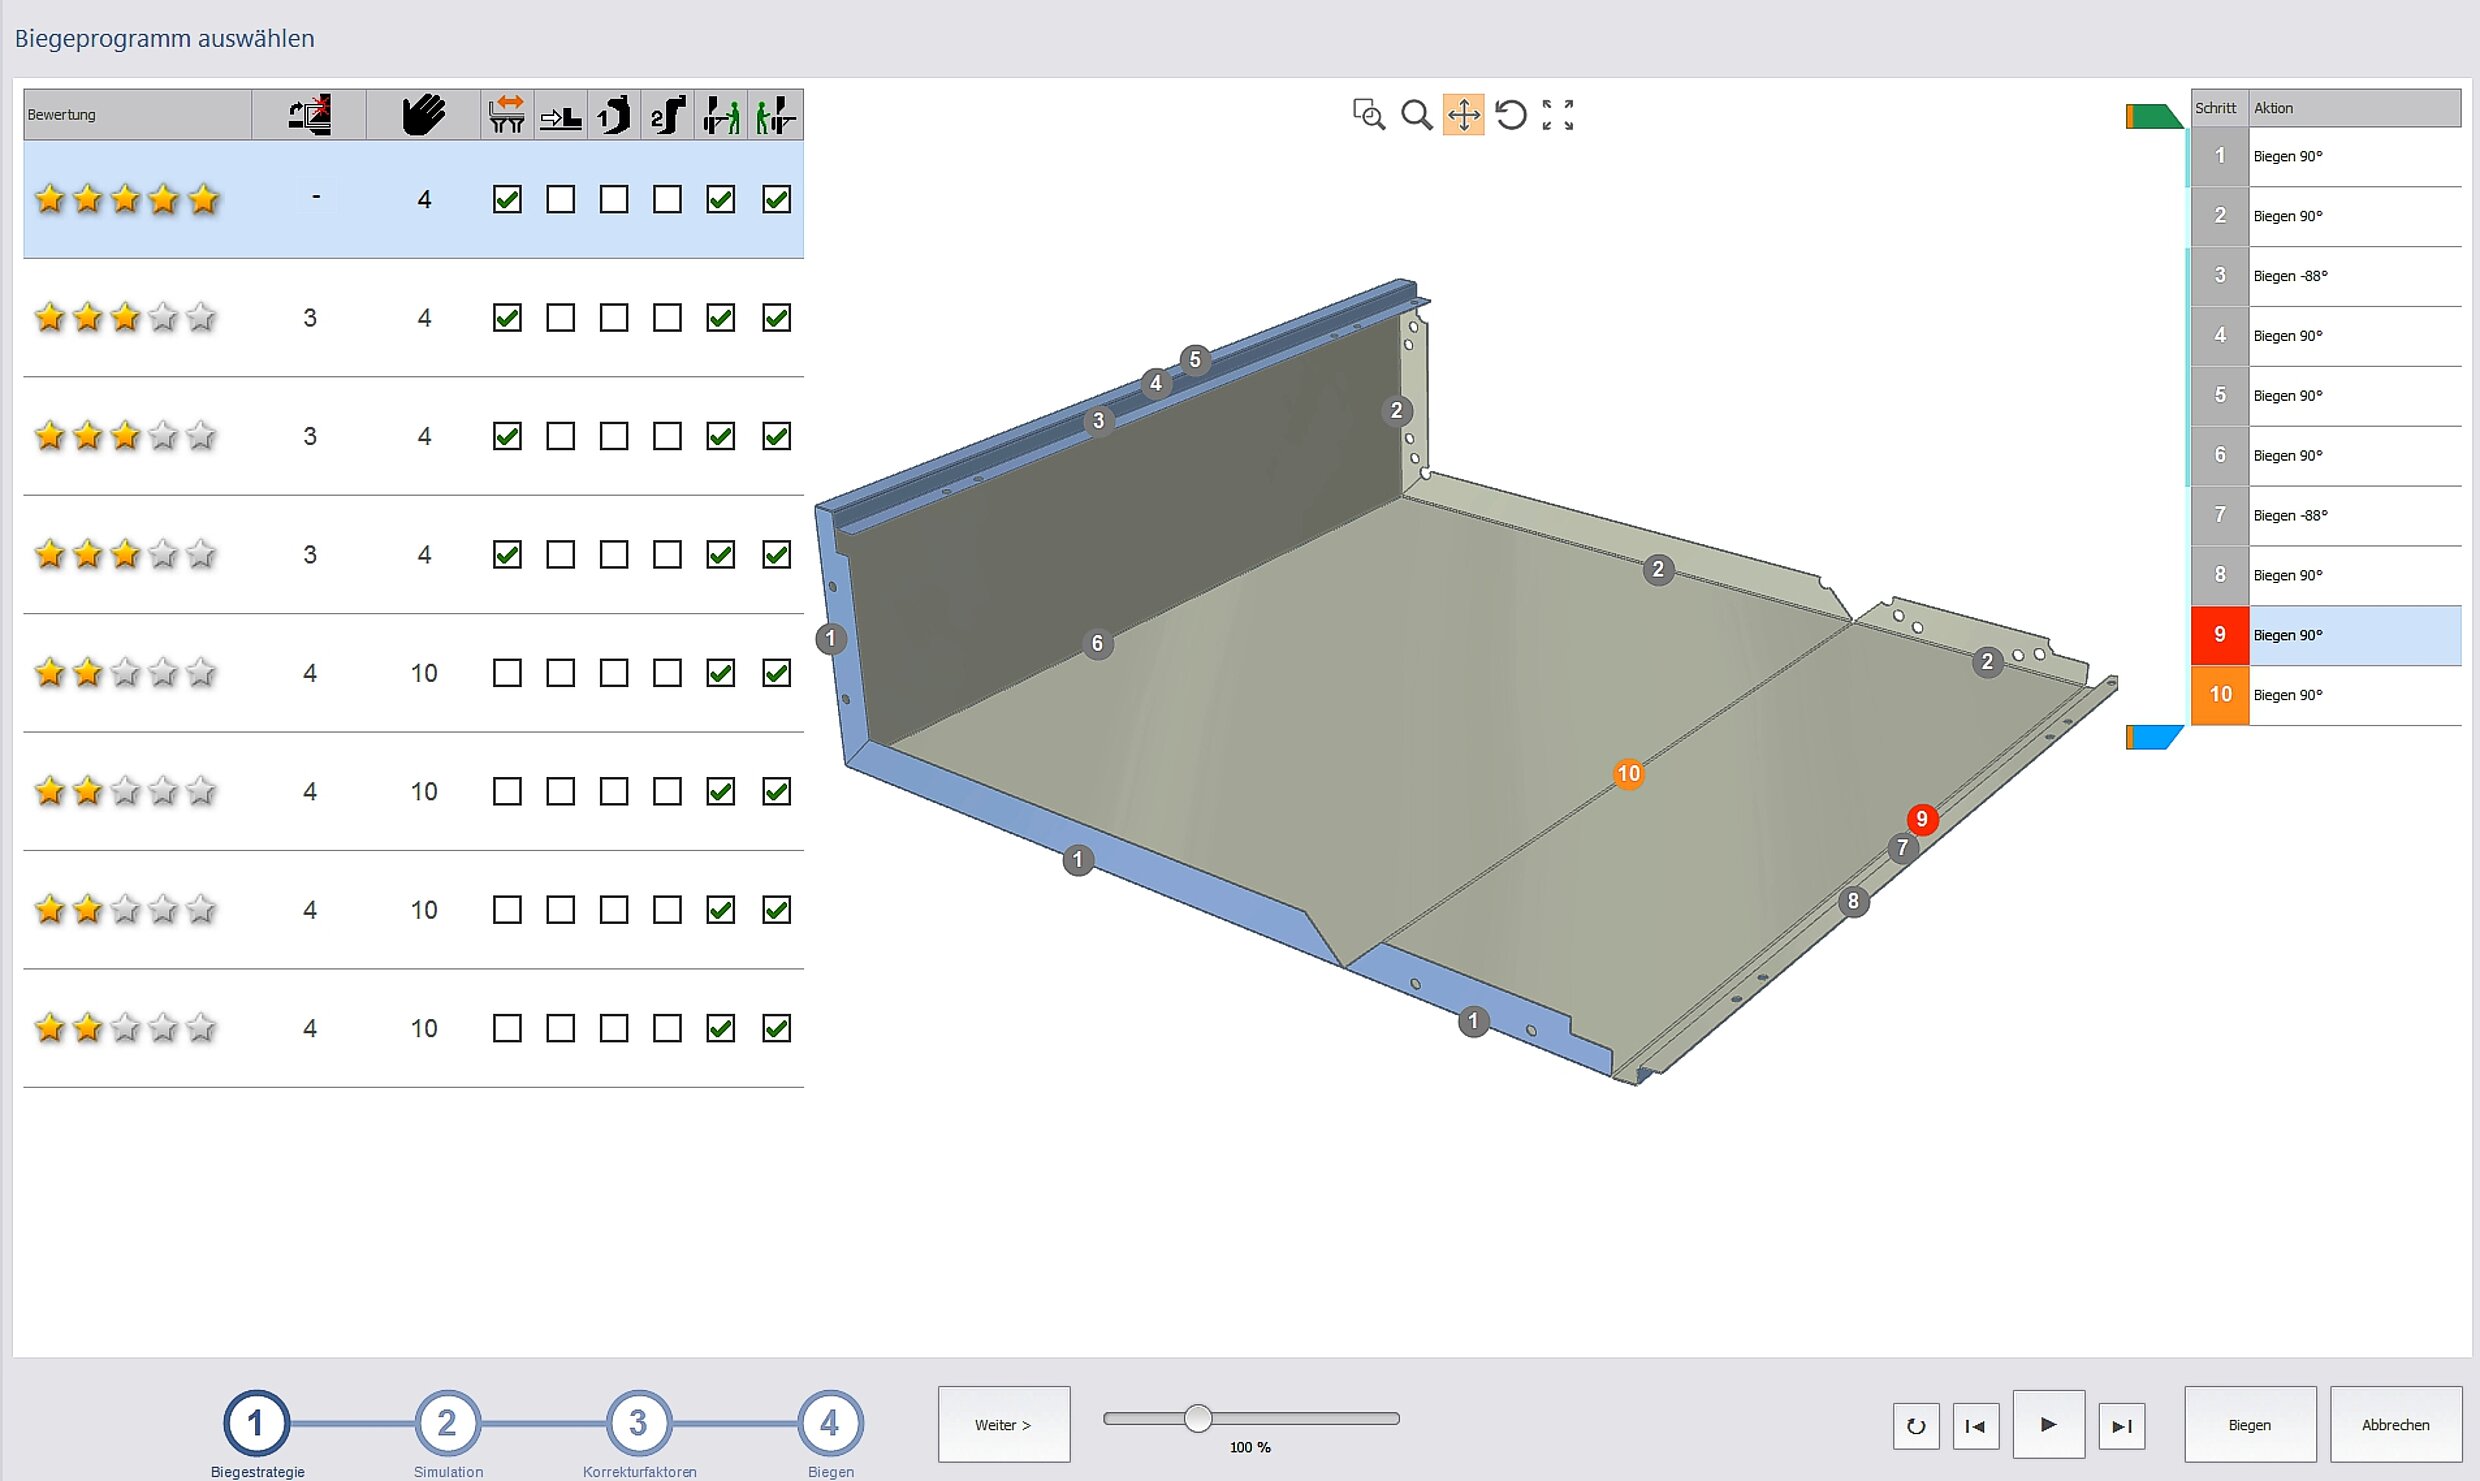Image resolution: width=2480 pixels, height=1481 pixels.
Task: Toggle first checkbox in bottom two-star row
Action: pos(507,1028)
